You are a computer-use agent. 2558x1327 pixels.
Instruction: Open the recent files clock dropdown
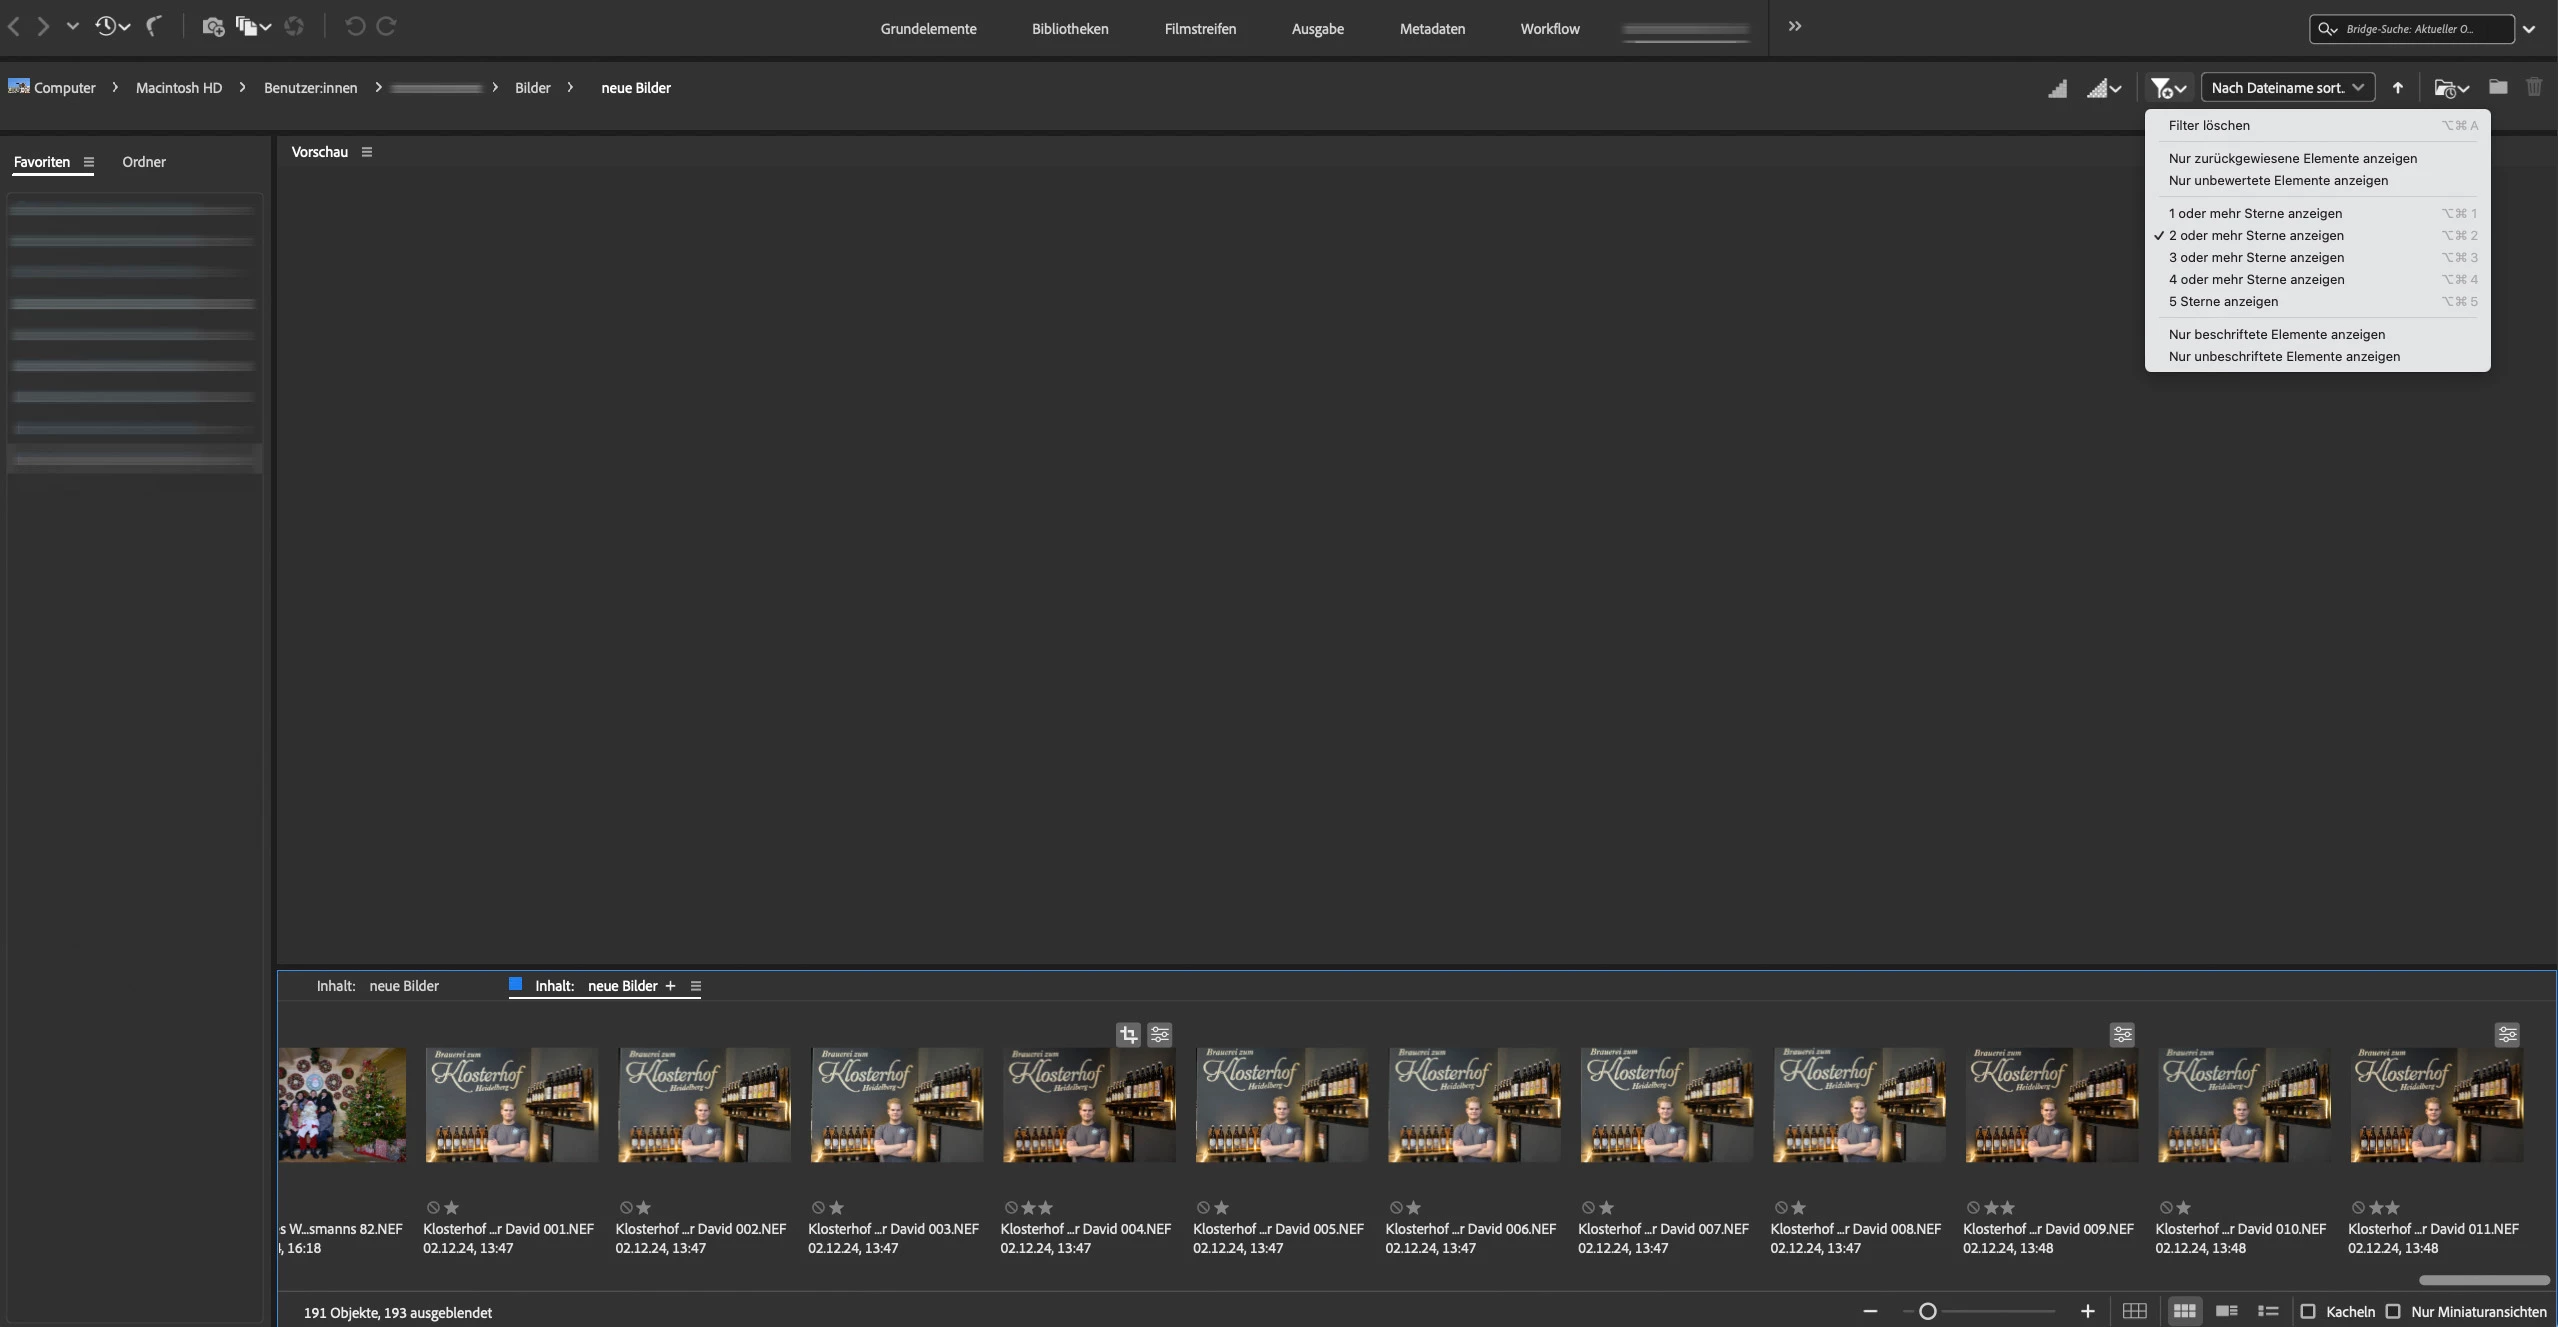tap(111, 27)
